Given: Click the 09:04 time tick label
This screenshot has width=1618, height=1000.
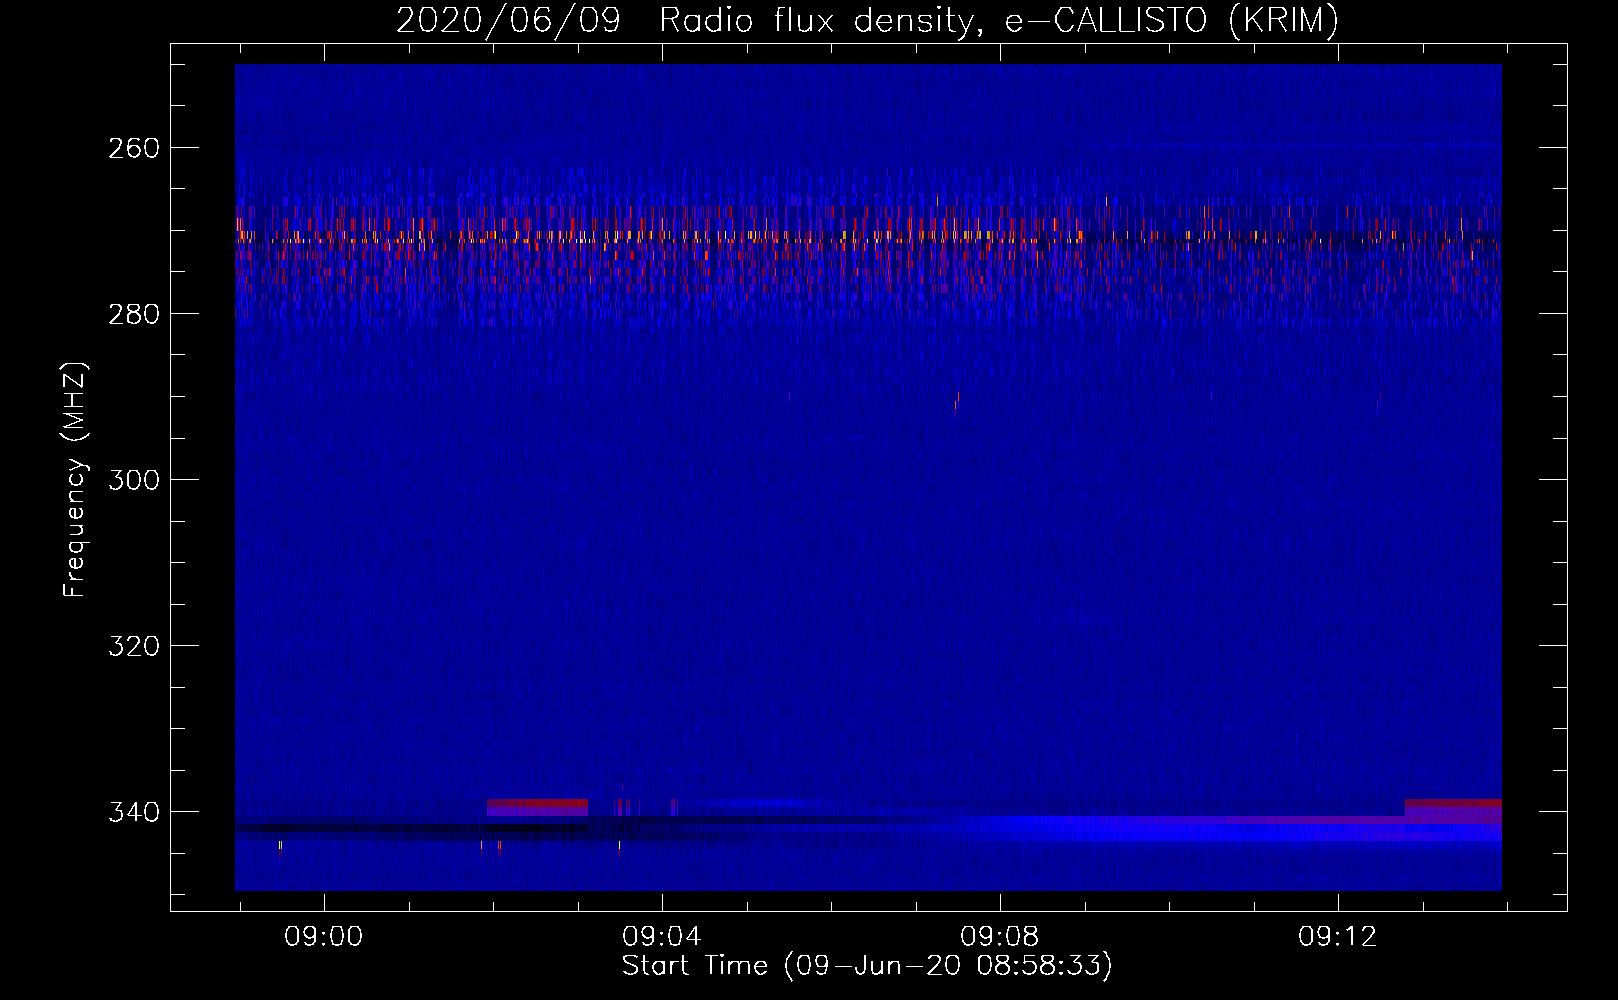Looking at the screenshot, I should pyautogui.click(x=662, y=937).
